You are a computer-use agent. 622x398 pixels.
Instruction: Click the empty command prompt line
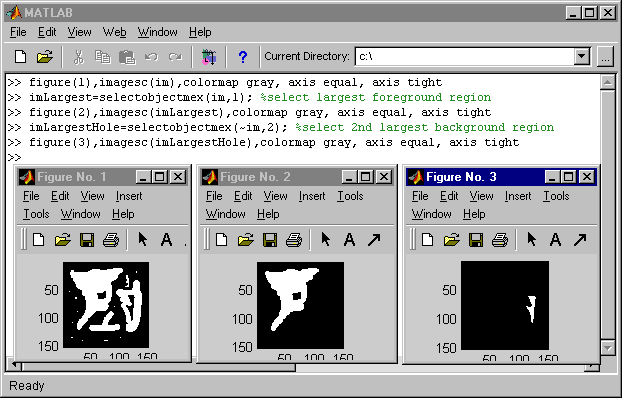click(303, 158)
